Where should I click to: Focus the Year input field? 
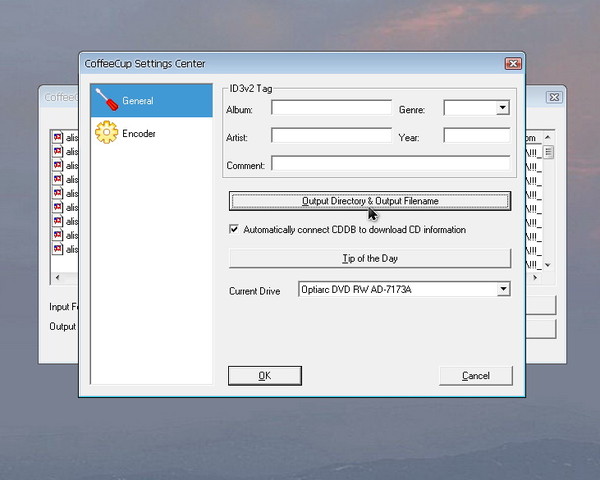point(476,136)
